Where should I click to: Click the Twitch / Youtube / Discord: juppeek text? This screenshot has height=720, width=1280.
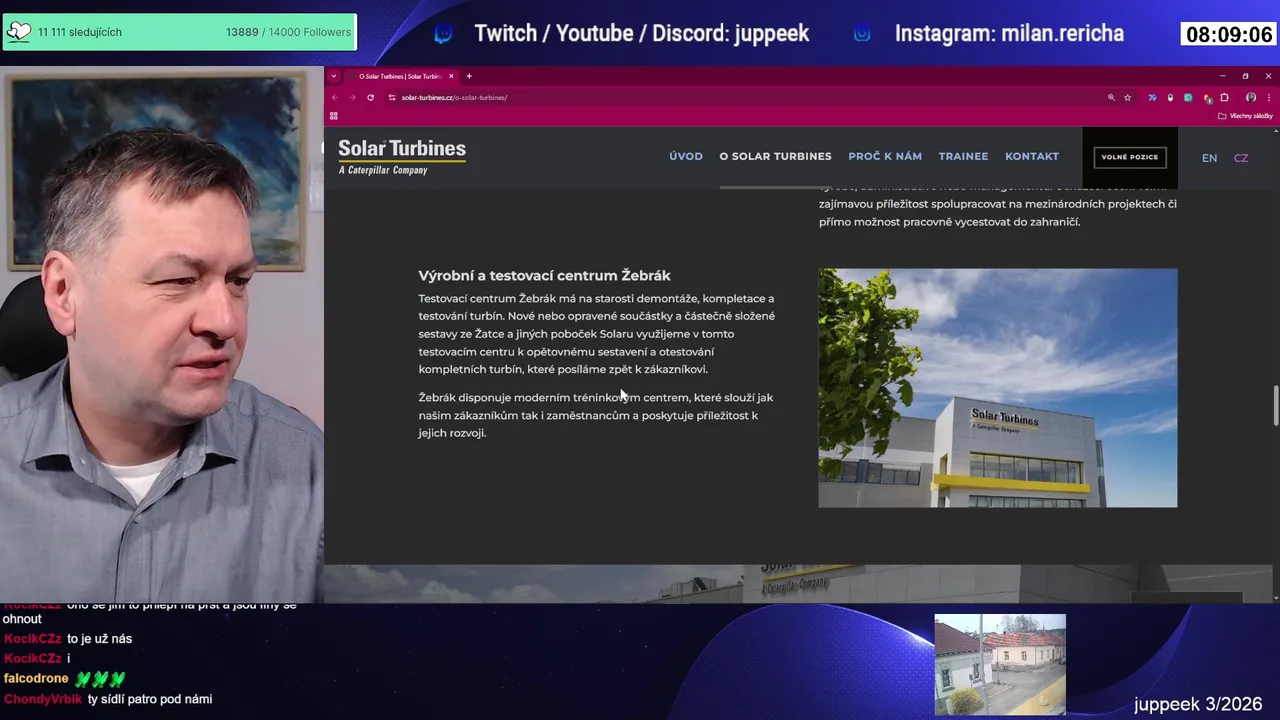tap(642, 34)
